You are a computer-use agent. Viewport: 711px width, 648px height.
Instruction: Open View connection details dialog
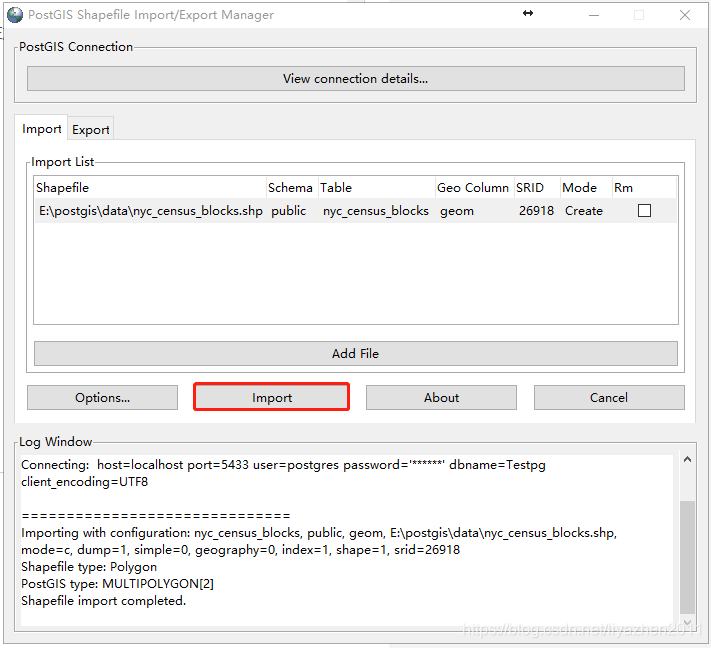click(356, 78)
